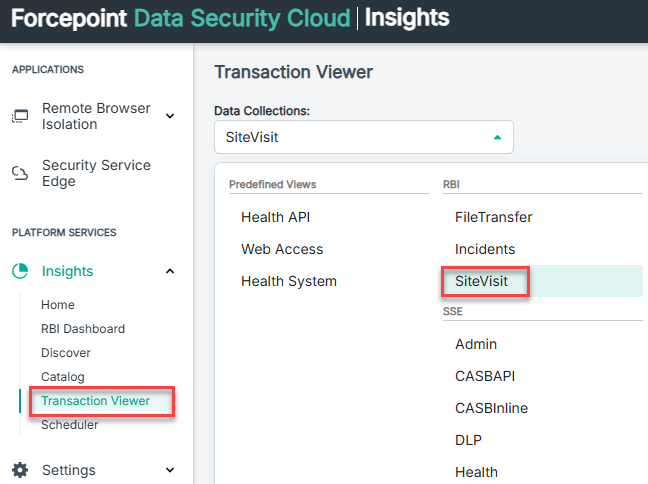Open the Home page under Insights

[x=58, y=305]
